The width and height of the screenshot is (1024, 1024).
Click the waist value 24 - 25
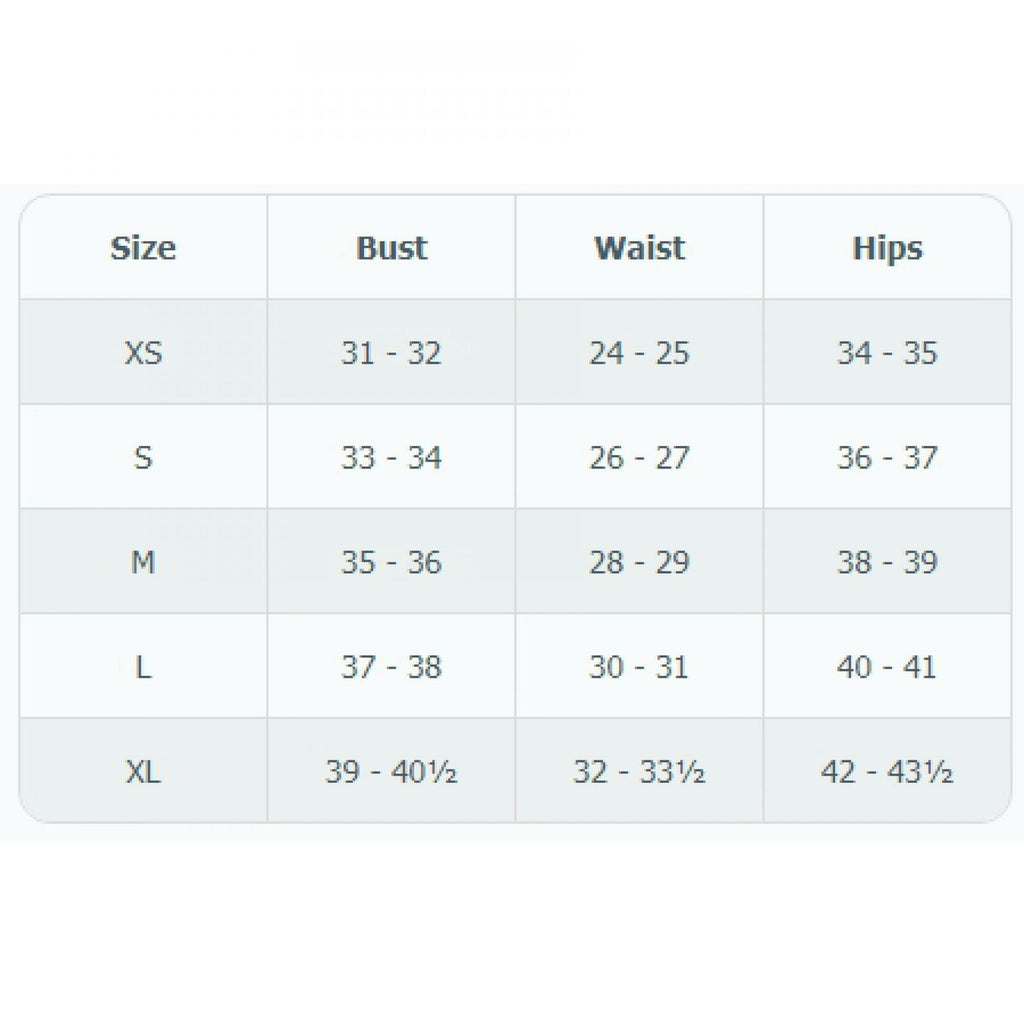(639, 353)
